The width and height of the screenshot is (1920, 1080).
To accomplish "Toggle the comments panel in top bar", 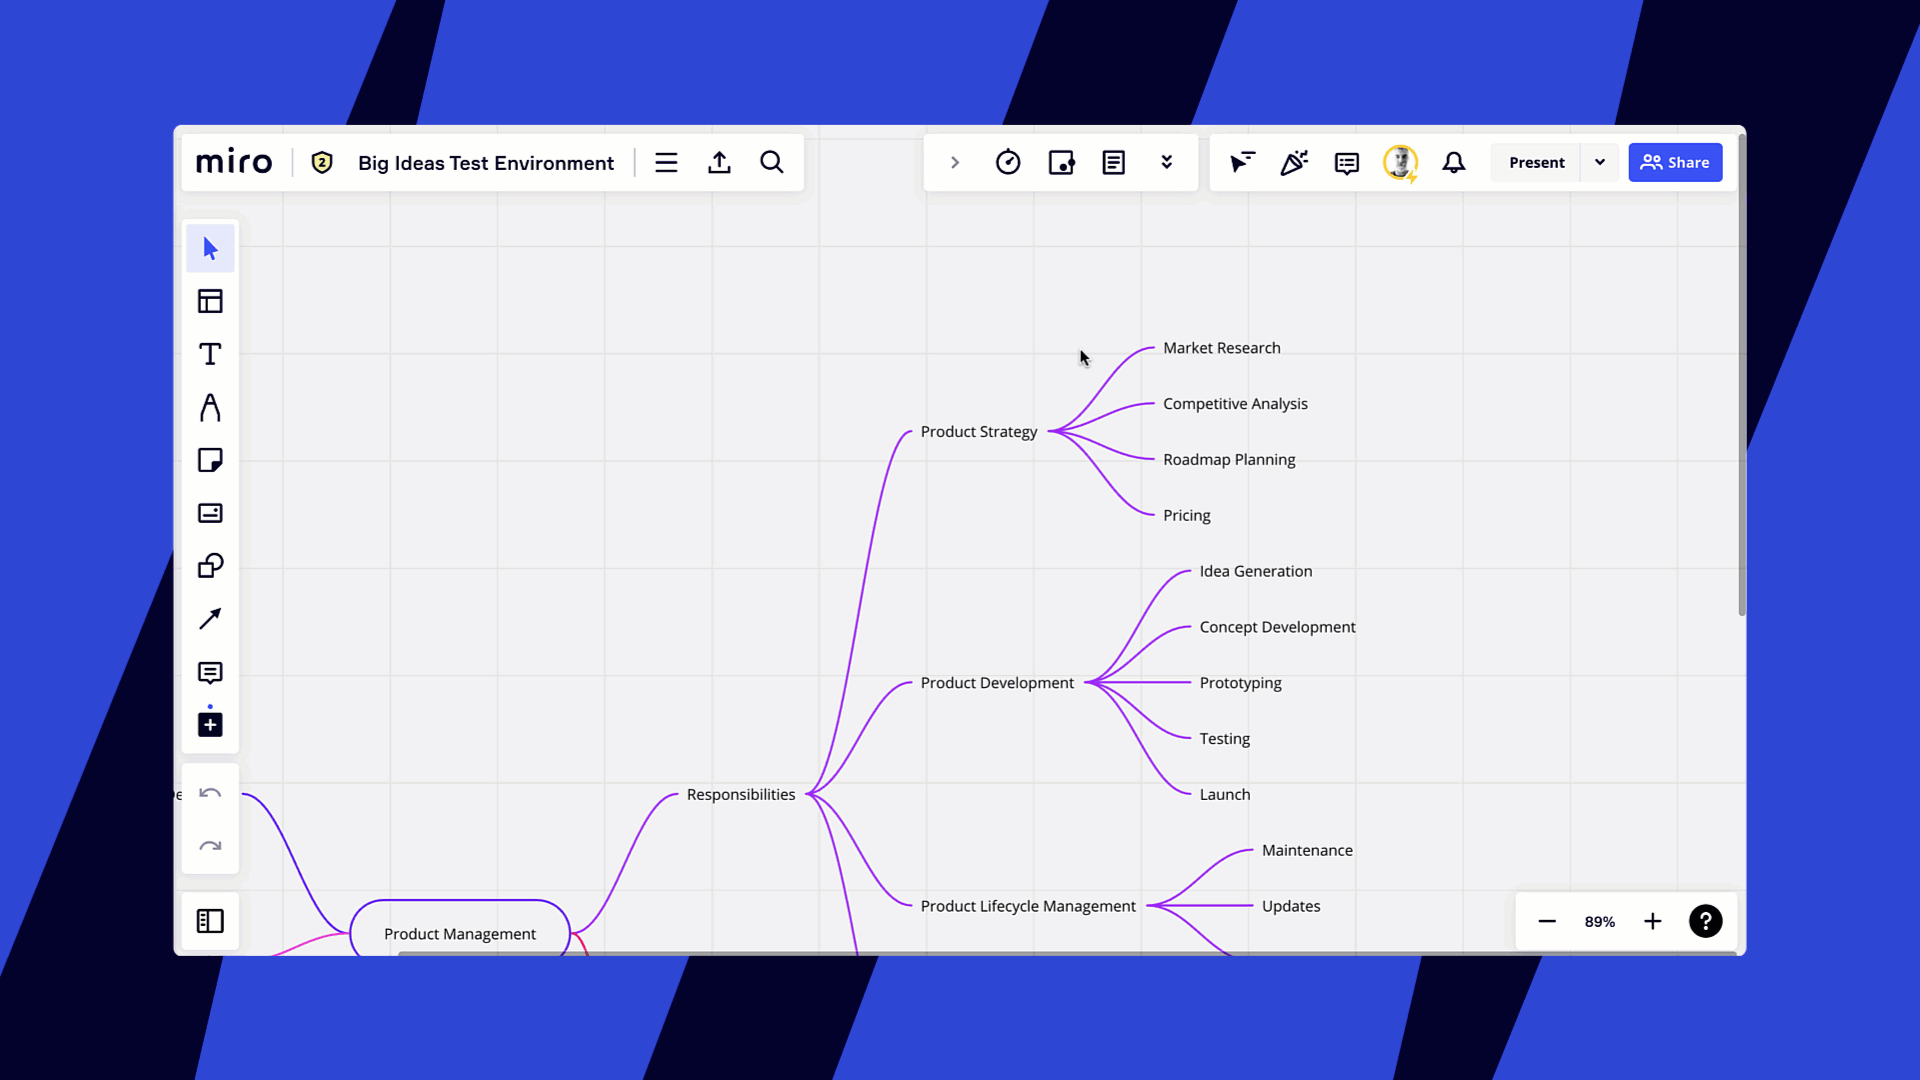I will coord(1347,162).
